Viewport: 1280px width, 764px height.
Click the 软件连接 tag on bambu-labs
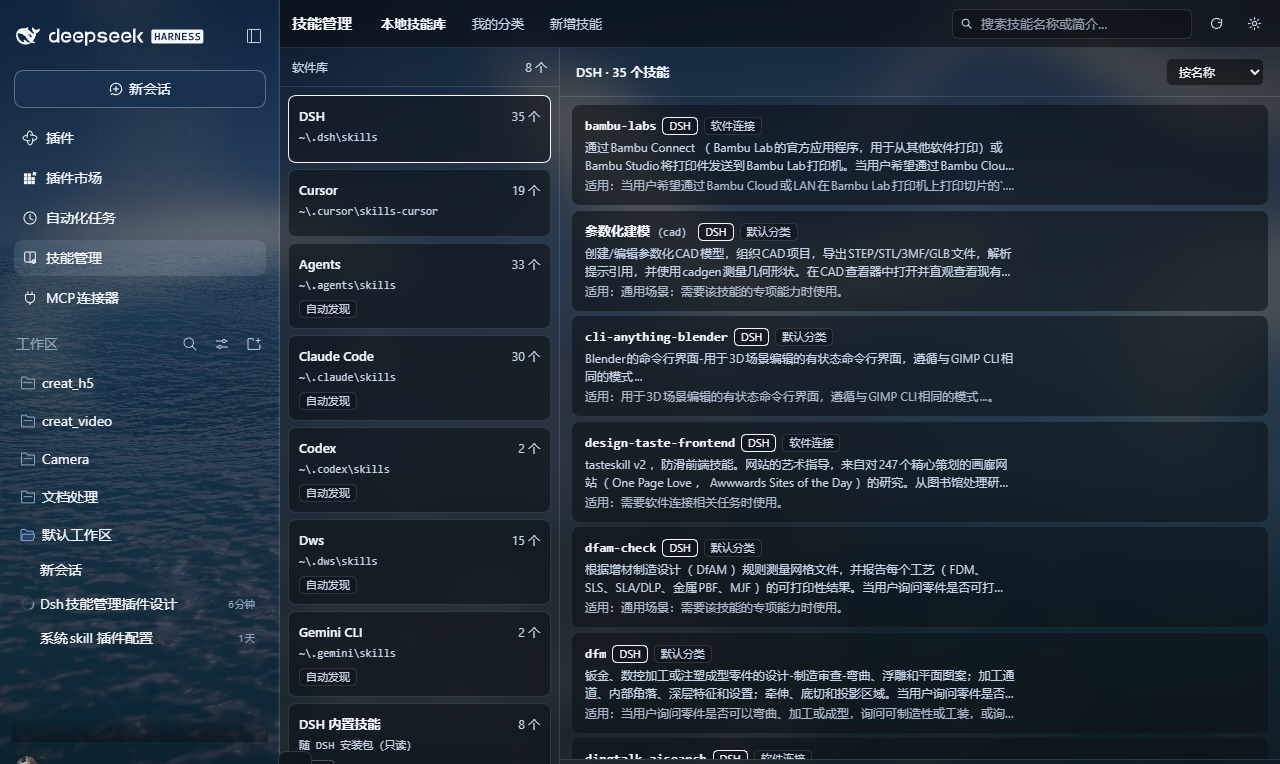tap(733, 126)
